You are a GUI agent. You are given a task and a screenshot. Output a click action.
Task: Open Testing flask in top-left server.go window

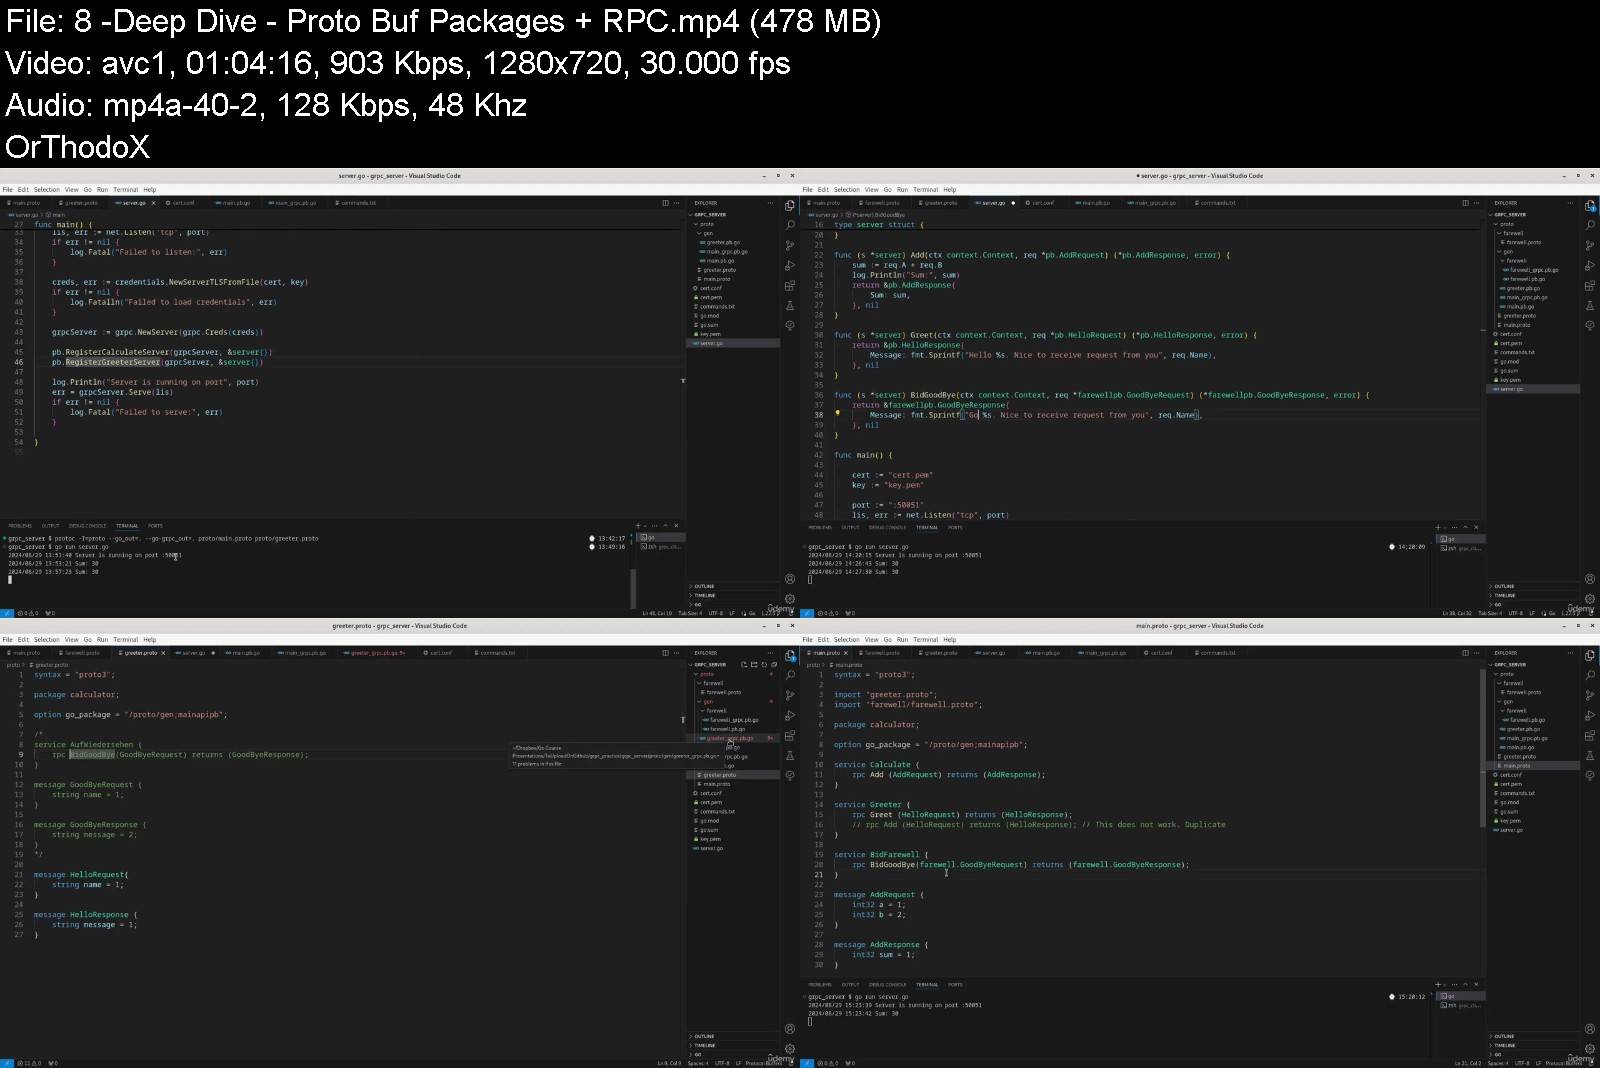click(790, 306)
